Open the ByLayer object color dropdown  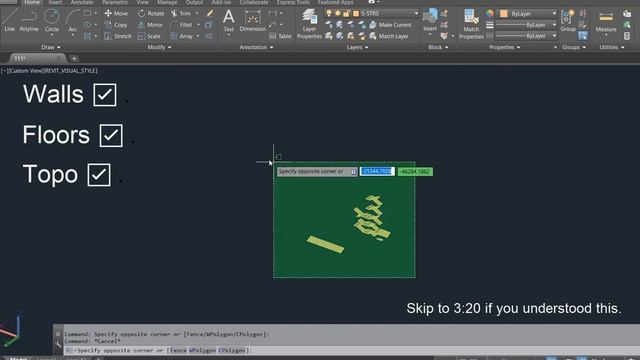[x=554, y=13]
